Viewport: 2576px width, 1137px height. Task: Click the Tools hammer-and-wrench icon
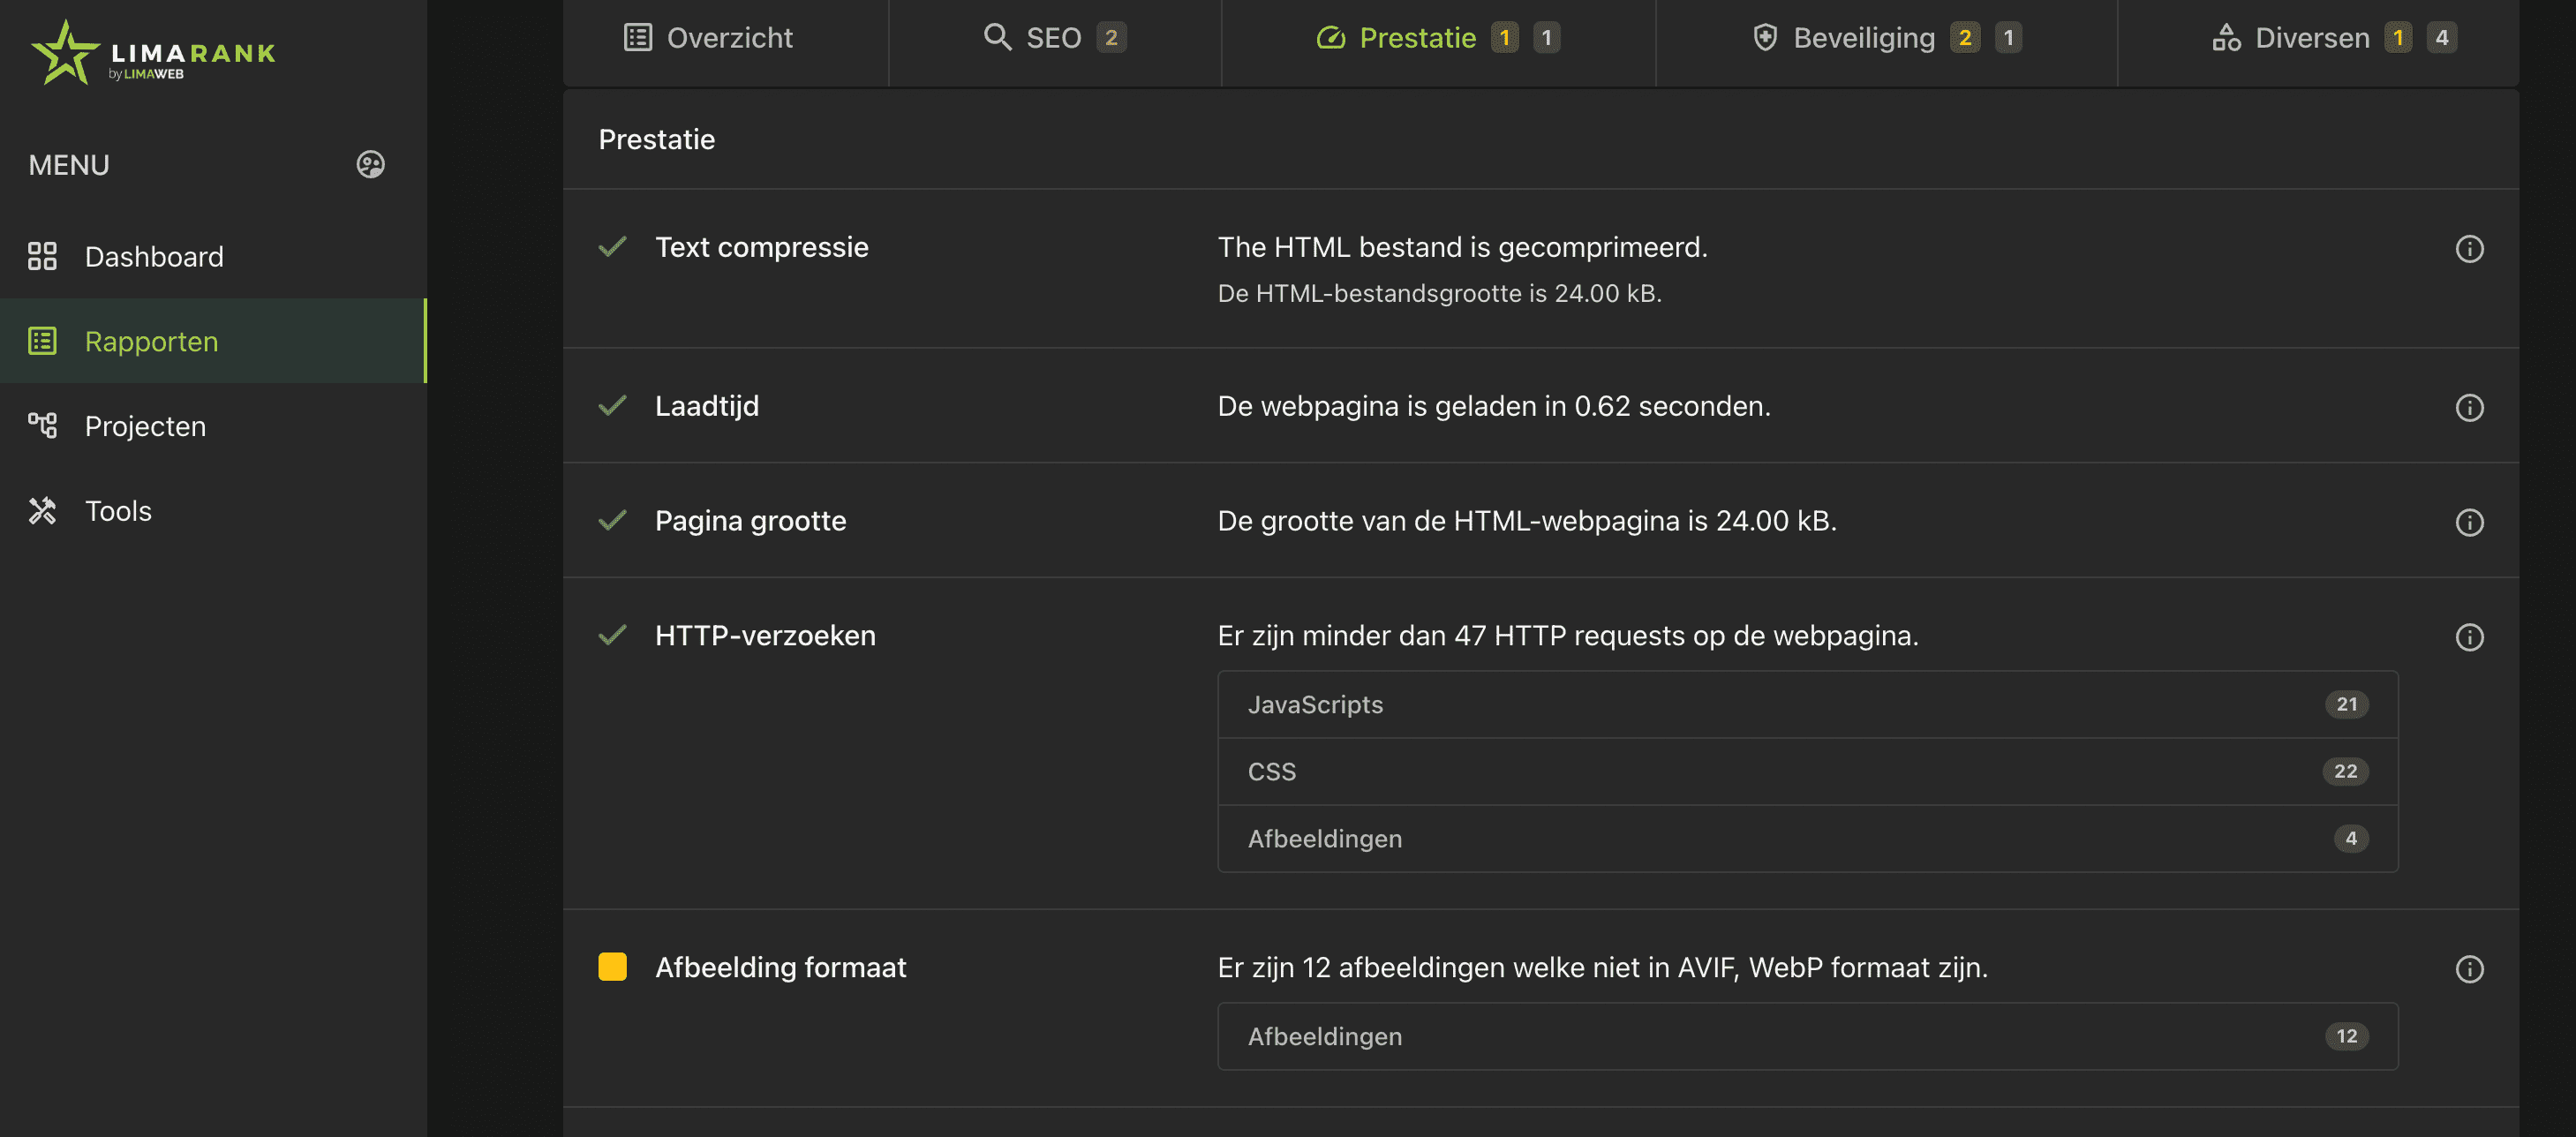[42, 511]
